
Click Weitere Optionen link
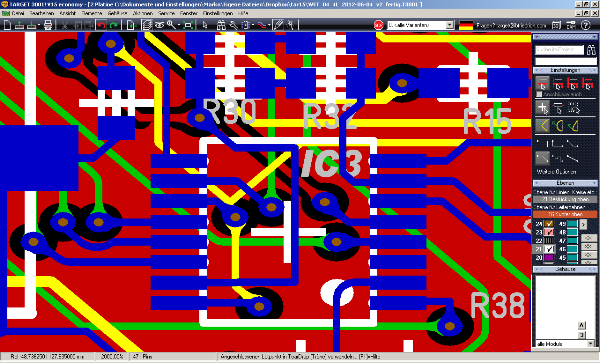pos(556,172)
